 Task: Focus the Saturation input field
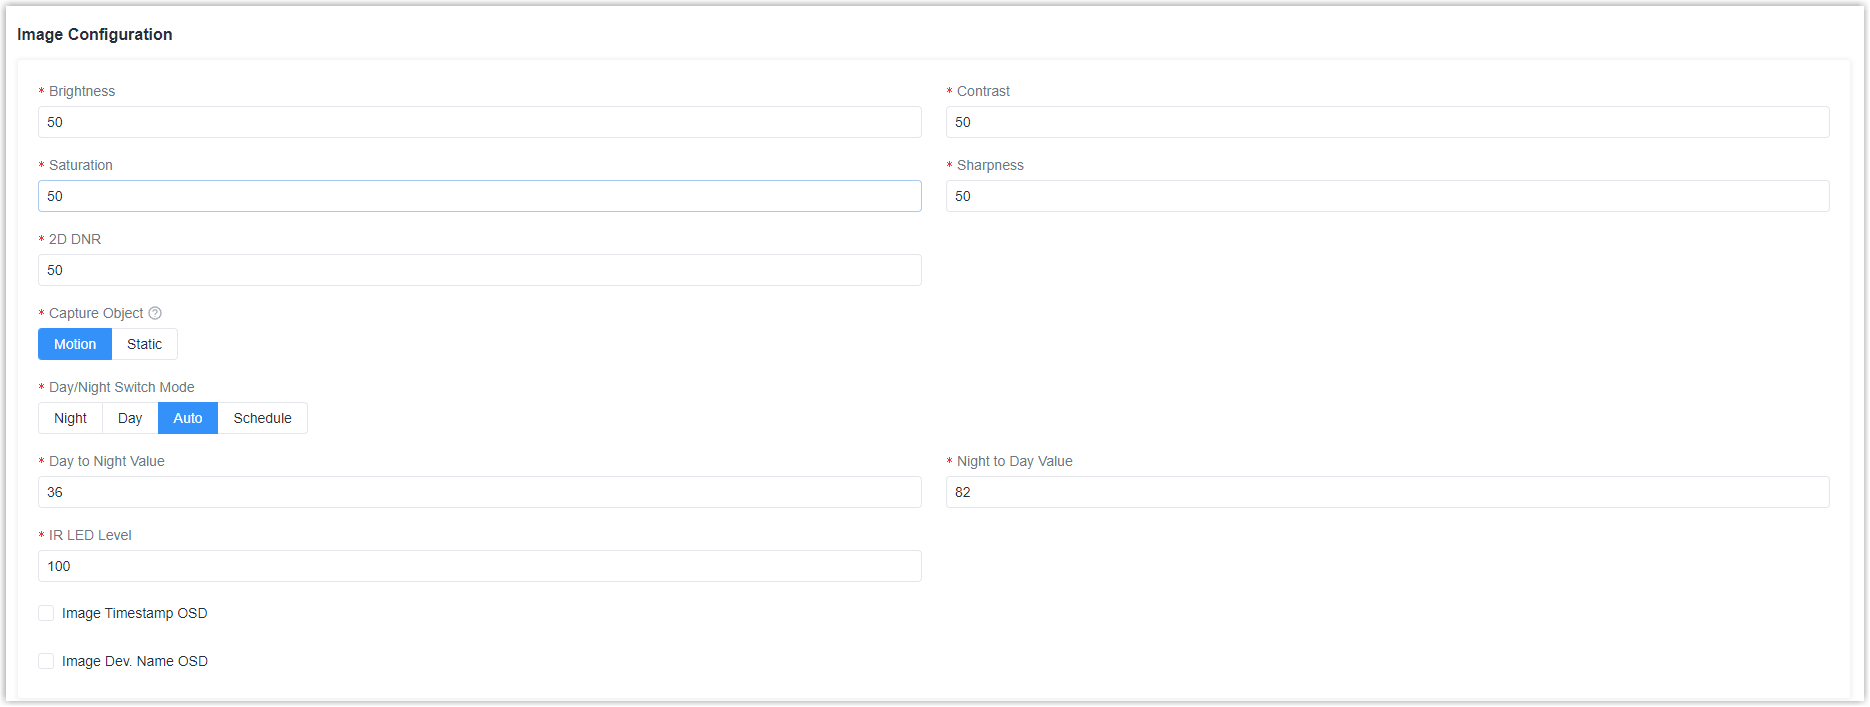point(480,196)
